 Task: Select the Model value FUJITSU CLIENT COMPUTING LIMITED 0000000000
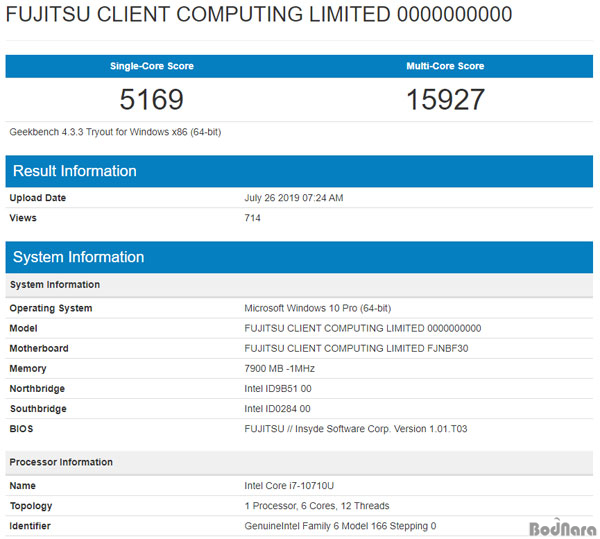363,328
